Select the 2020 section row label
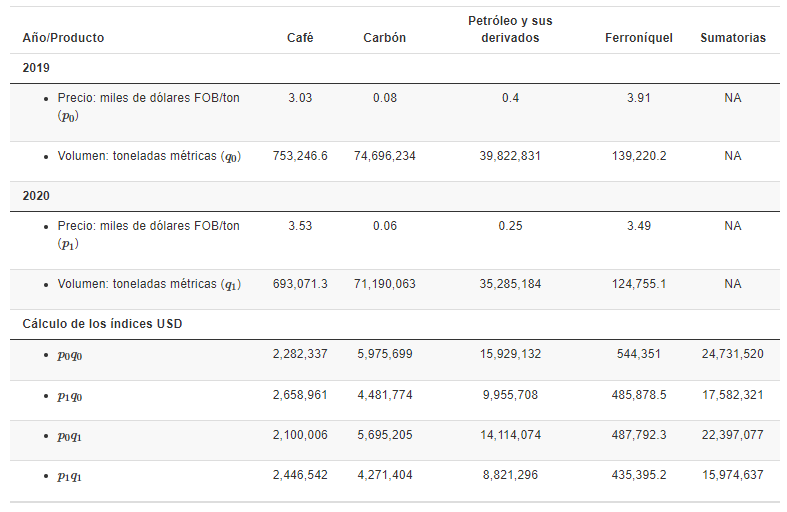The height and width of the screenshot is (512, 787). tap(36, 196)
